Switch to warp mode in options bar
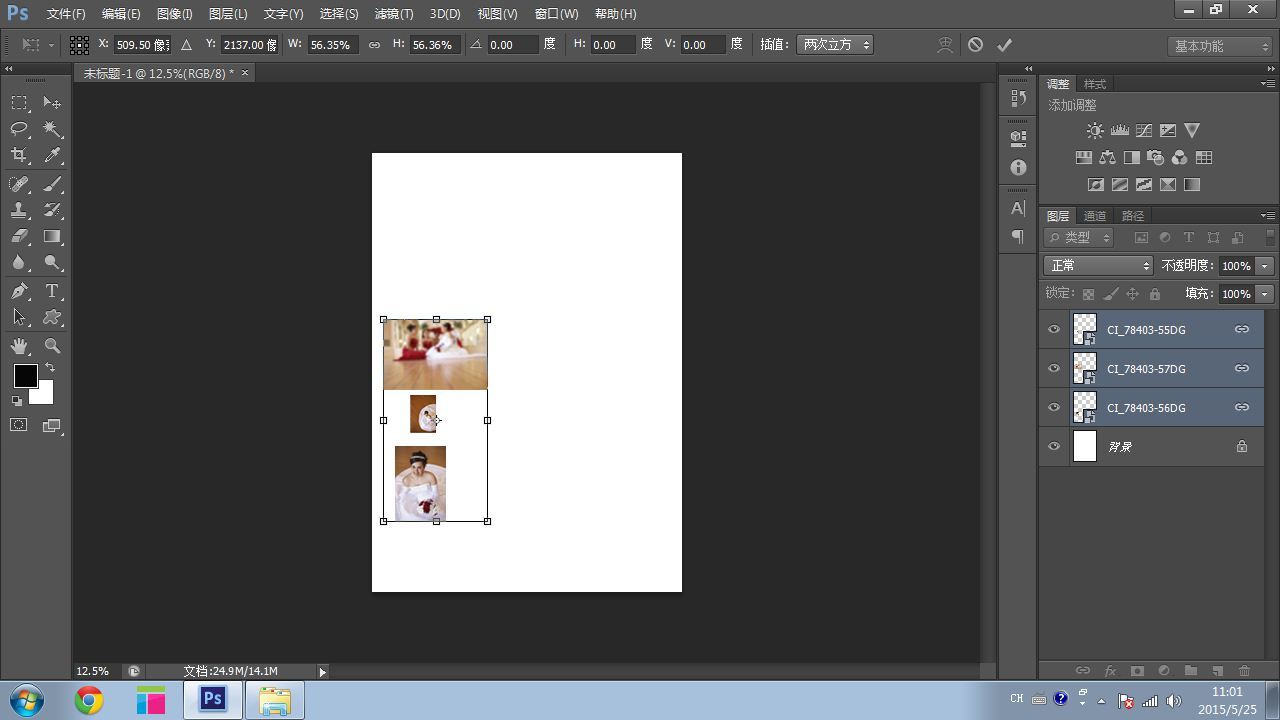Image resolution: width=1280 pixels, height=720 pixels. 945,44
